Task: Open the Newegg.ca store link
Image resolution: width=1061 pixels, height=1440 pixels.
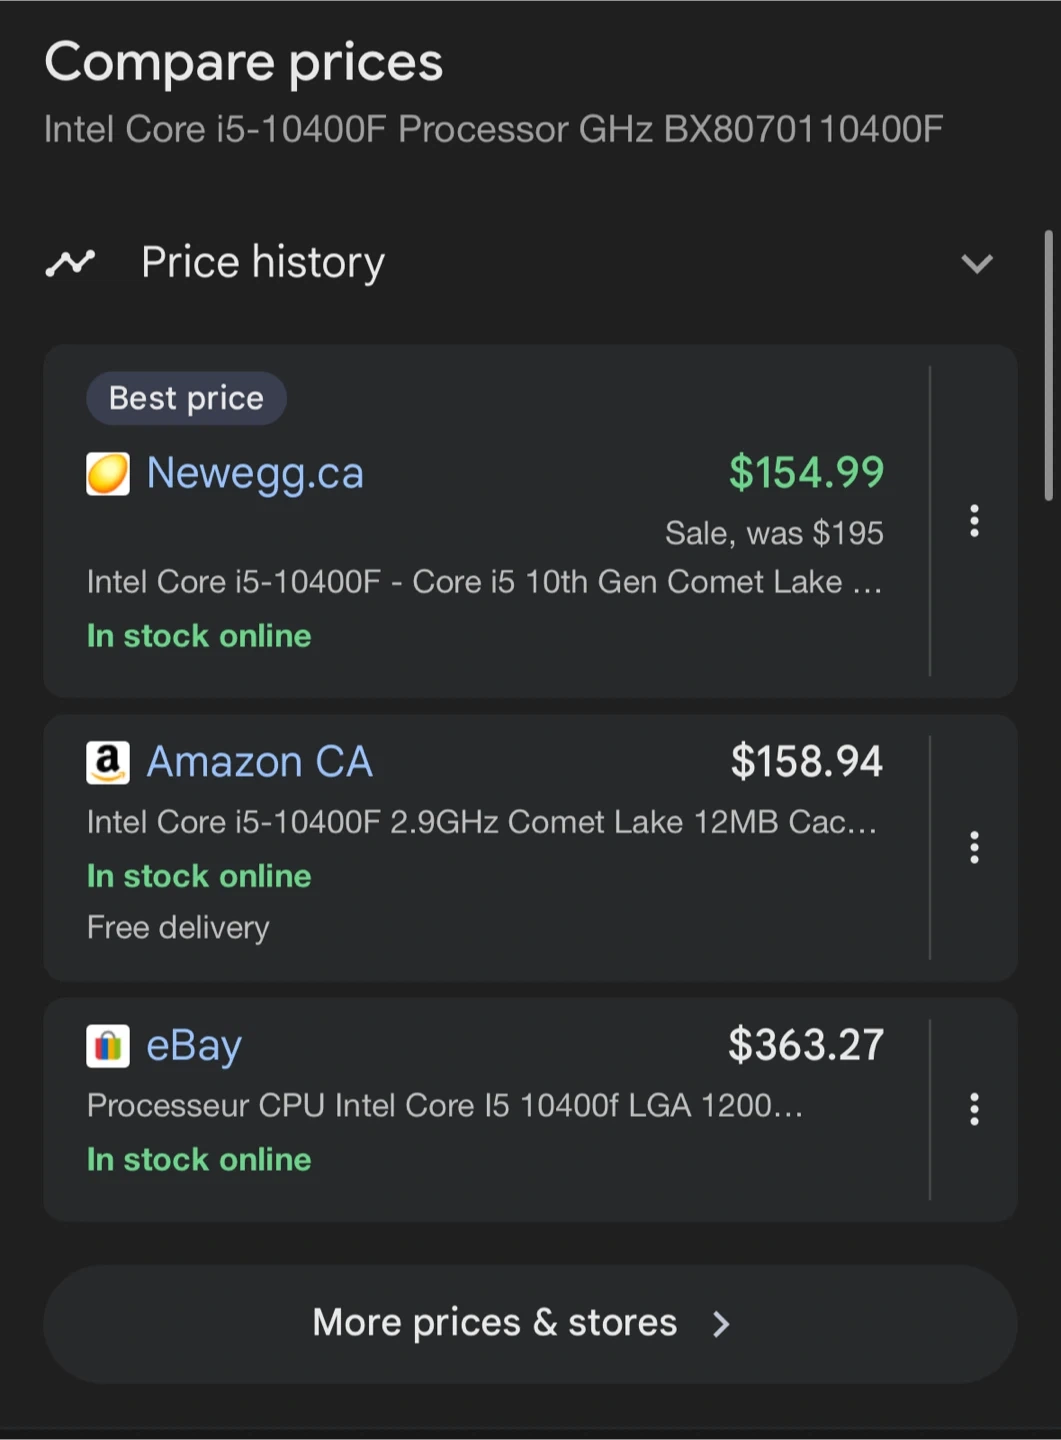Action: point(255,473)
